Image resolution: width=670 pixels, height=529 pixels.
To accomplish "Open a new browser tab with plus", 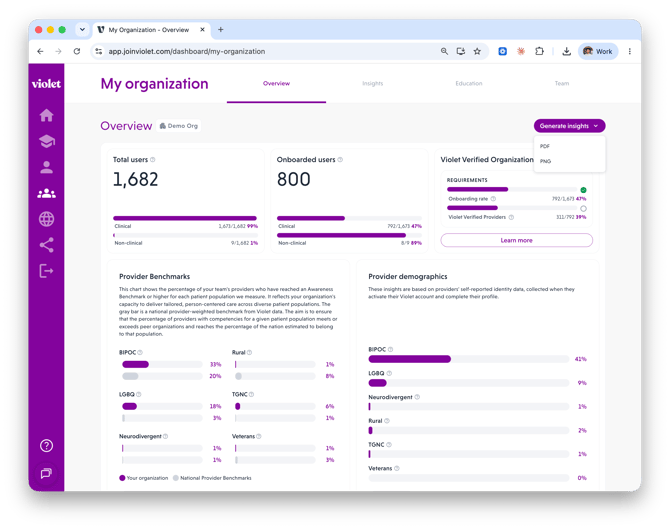I will coord(220,29).
